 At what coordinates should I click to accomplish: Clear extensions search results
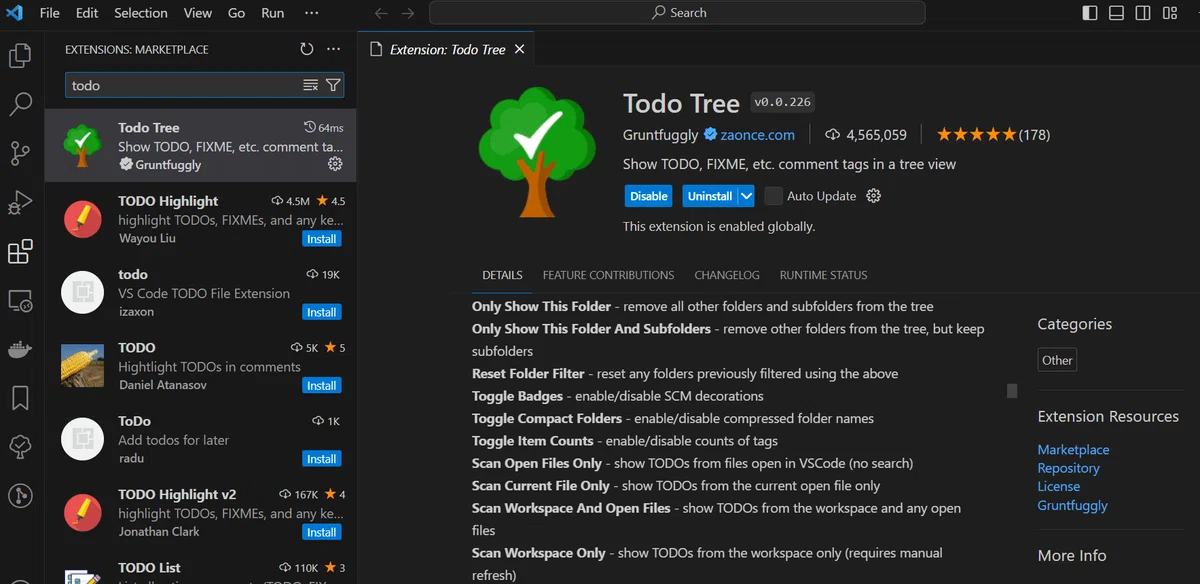pyautogui.click(x=311, y=85)
